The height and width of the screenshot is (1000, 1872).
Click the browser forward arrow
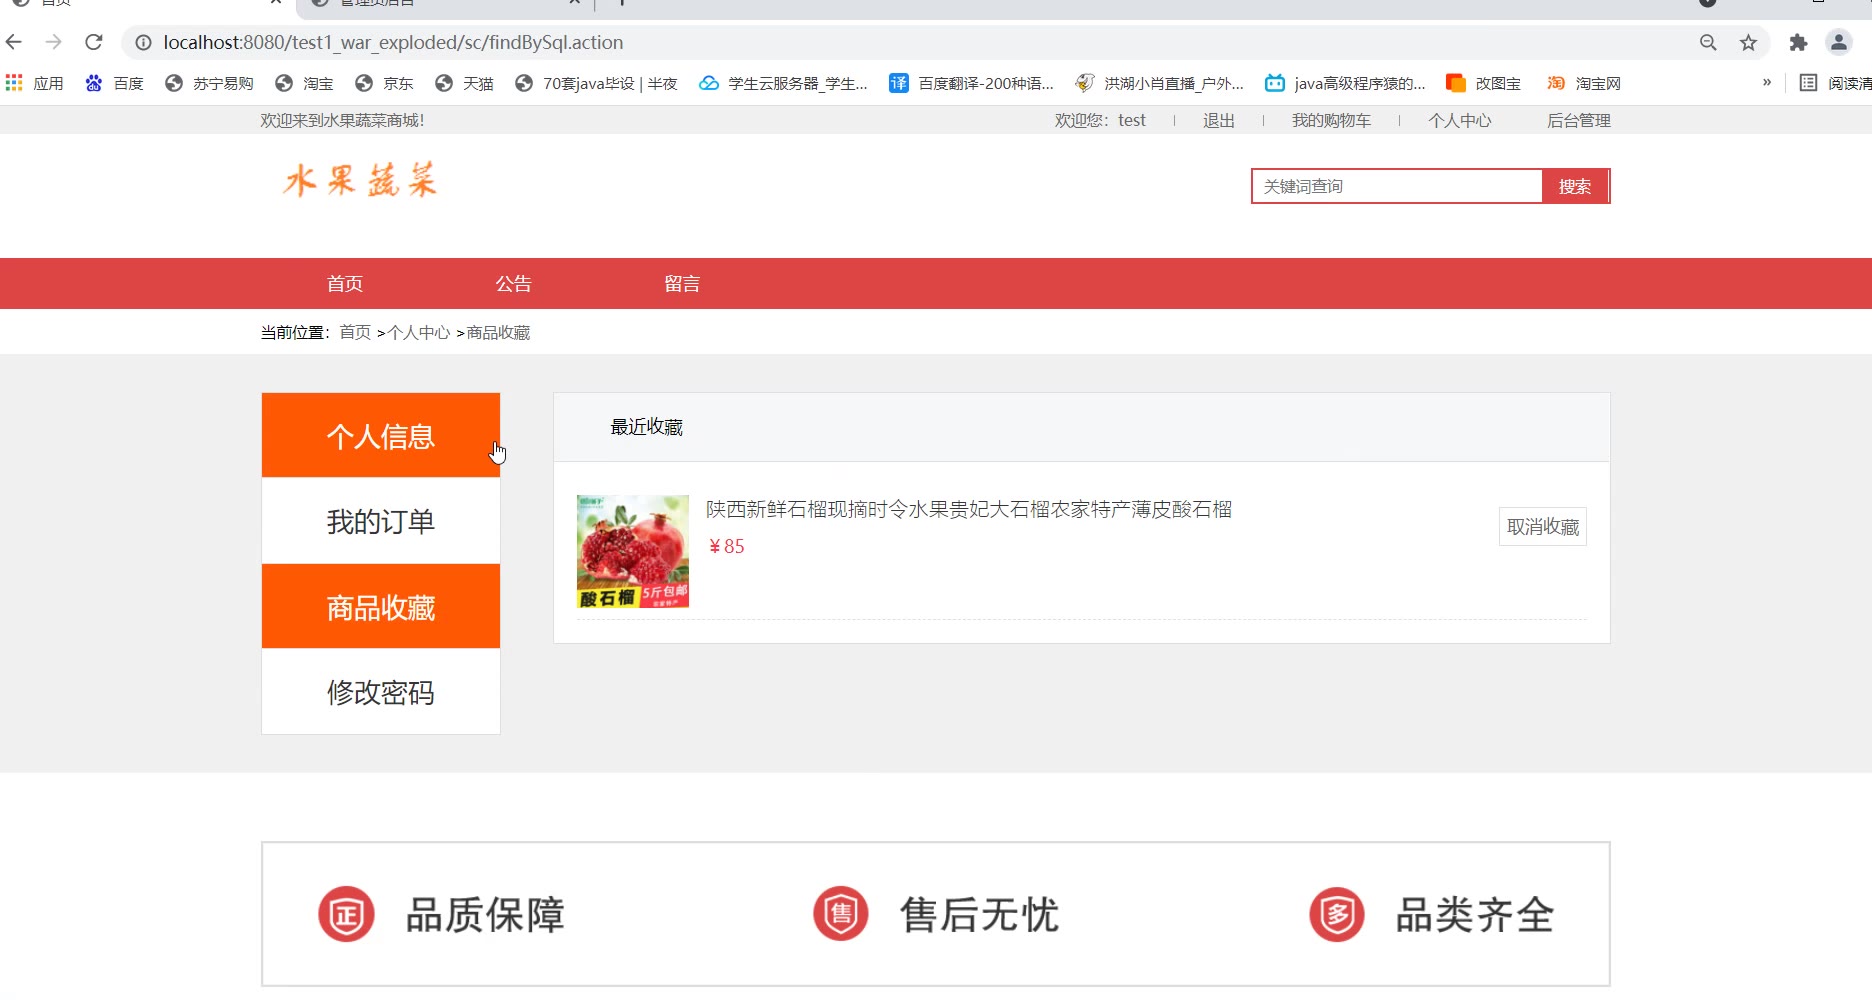[x=54, y=42]
